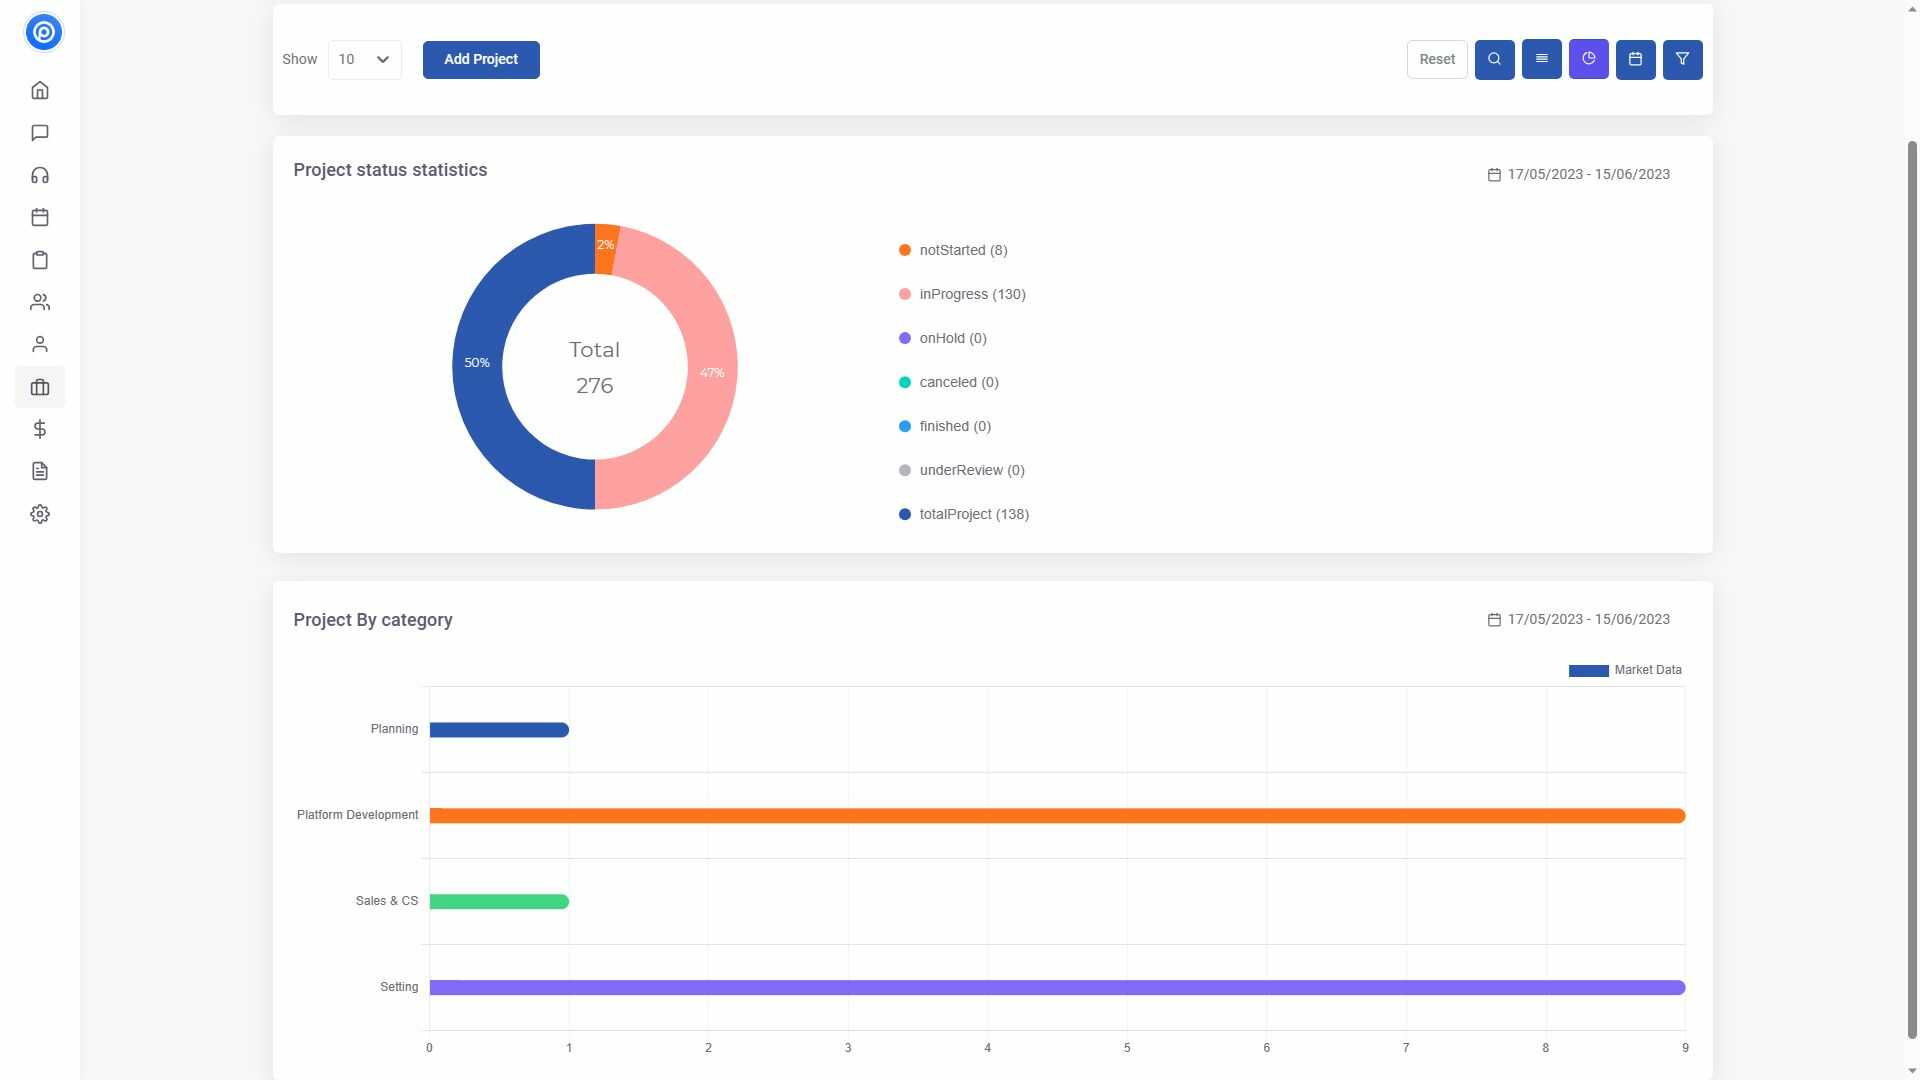
Task: Switch to list view icon button
Action: pos(1541,60)
